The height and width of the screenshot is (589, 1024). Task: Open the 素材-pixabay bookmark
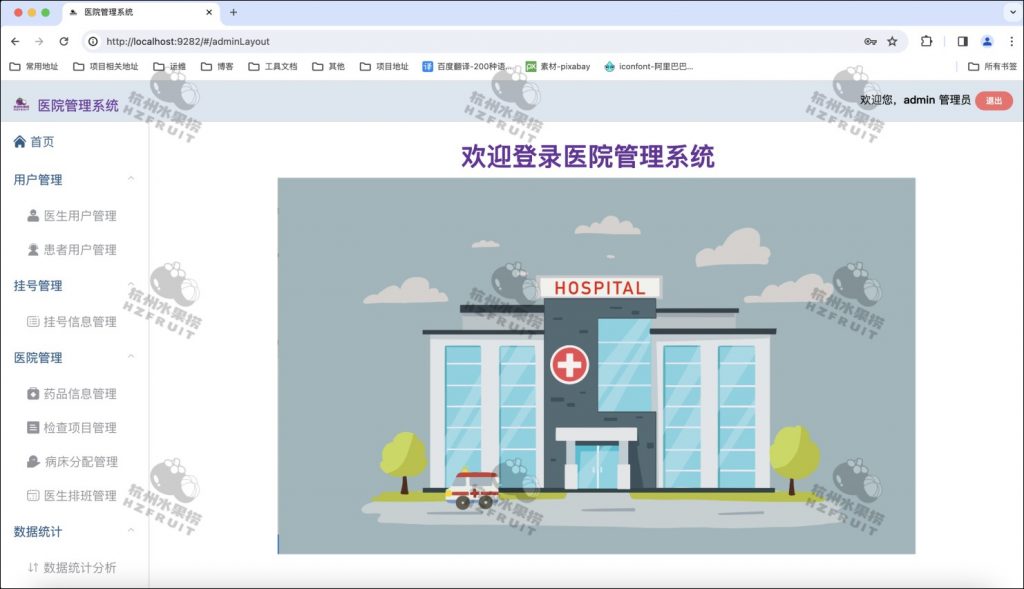click(x=563, y=67)
